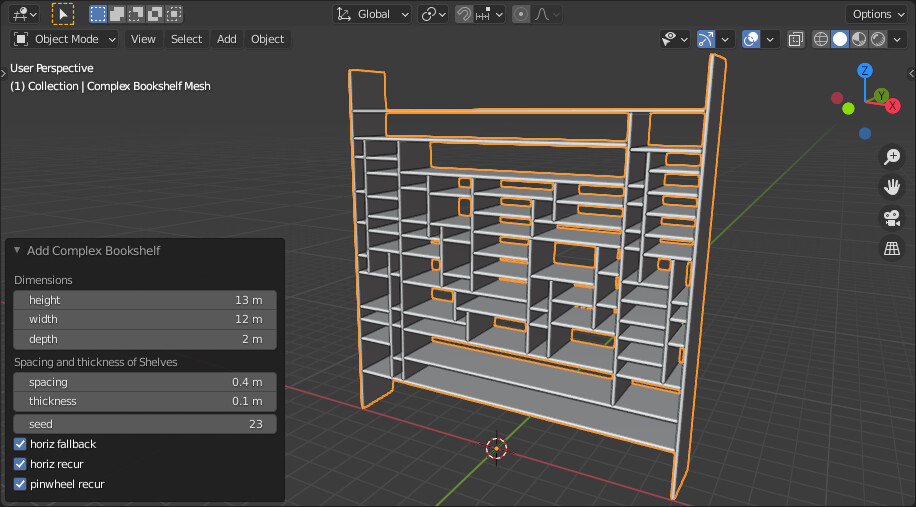Open Global transform orientation dropdown
The height and width of the screenshot is (507, 916).
point(373,14)
